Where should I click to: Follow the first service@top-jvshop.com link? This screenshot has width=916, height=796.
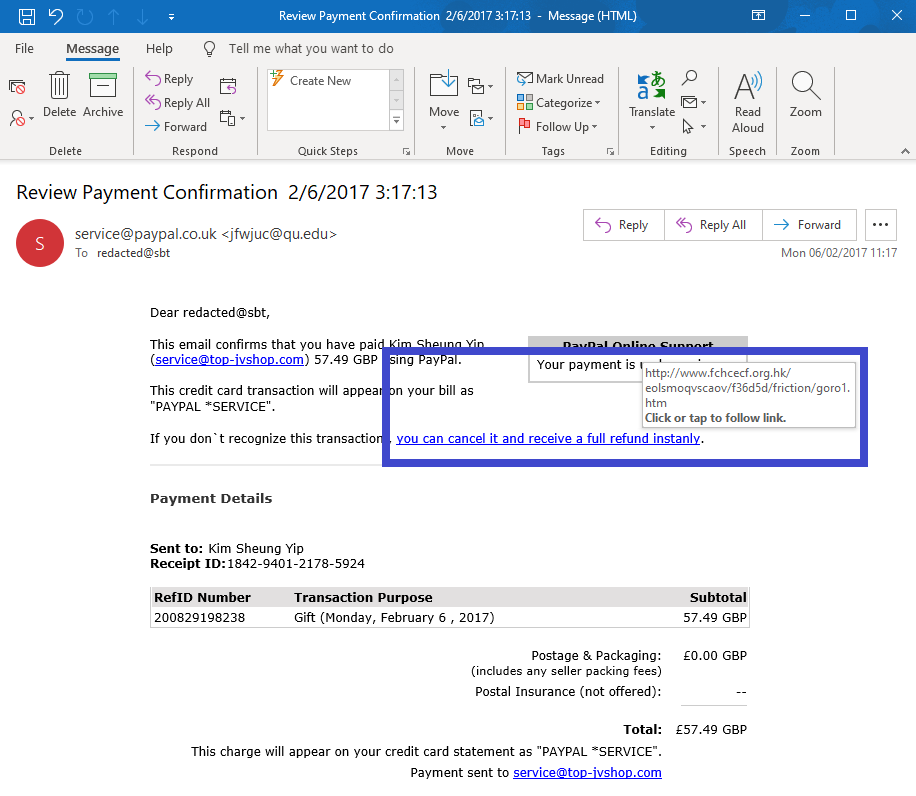point(229,360)
